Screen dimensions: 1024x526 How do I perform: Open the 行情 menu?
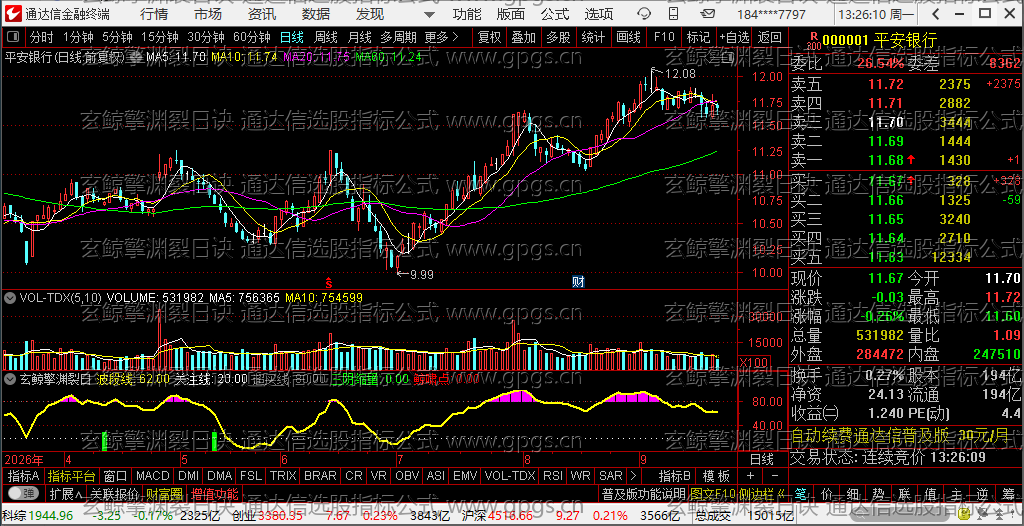[153, 14]
